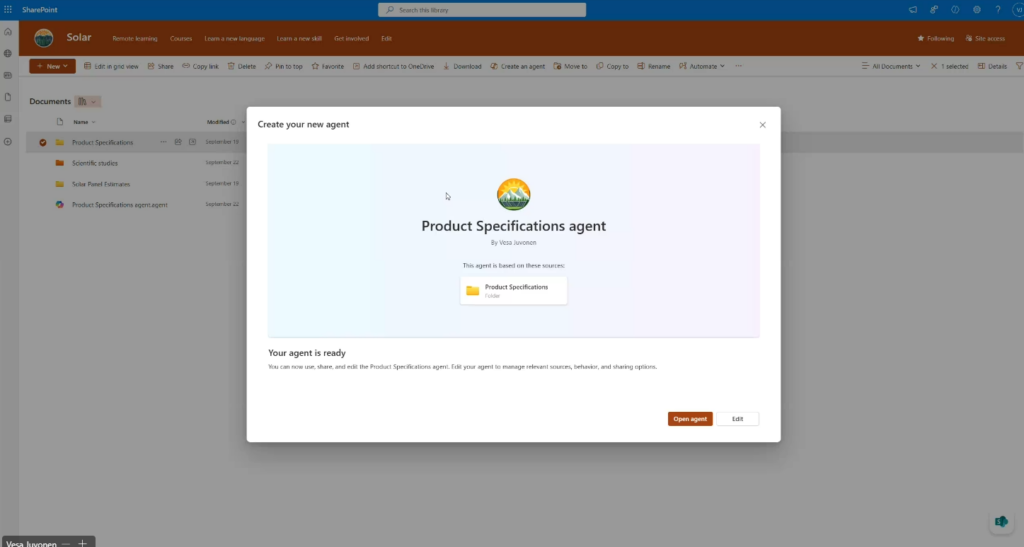The image size is (1024, 547).
Task: Open the All Documents view dropdown
Action: pos(891,66)
